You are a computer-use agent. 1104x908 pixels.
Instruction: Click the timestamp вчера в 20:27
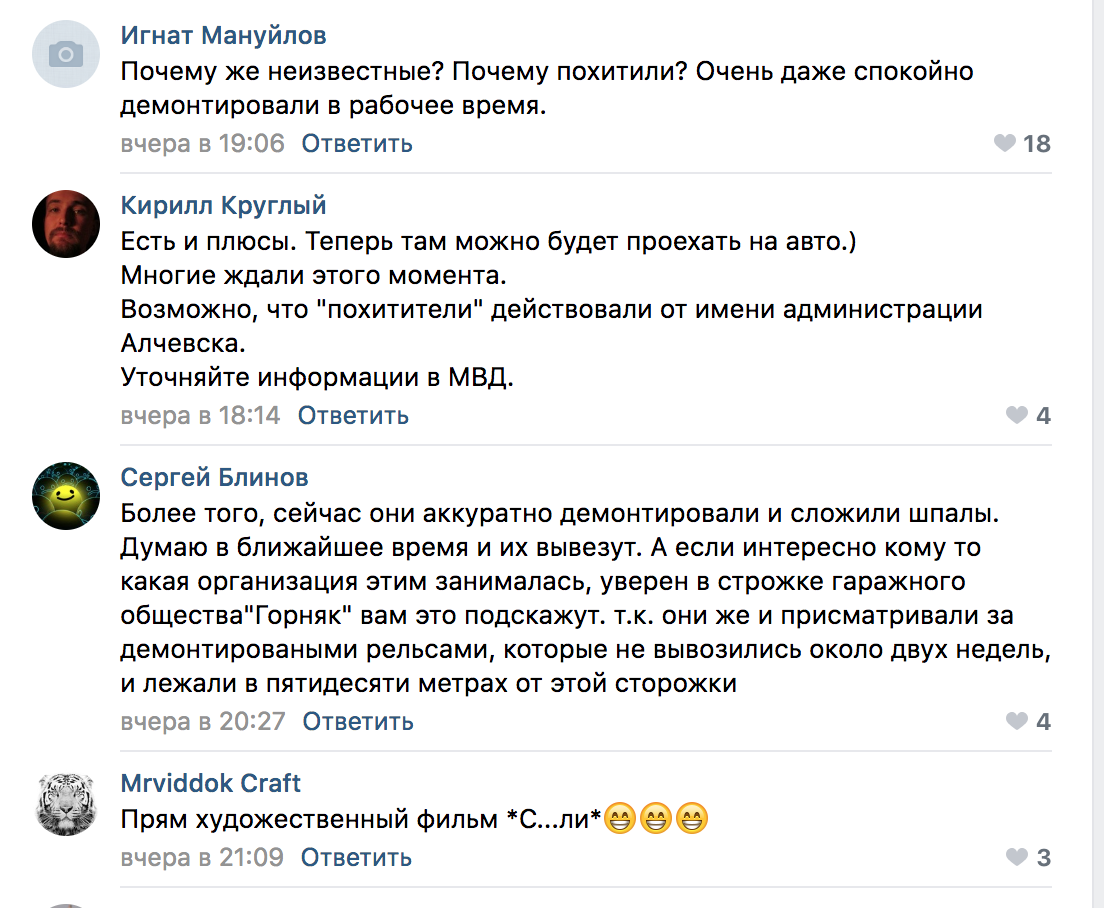click(203, 721)
